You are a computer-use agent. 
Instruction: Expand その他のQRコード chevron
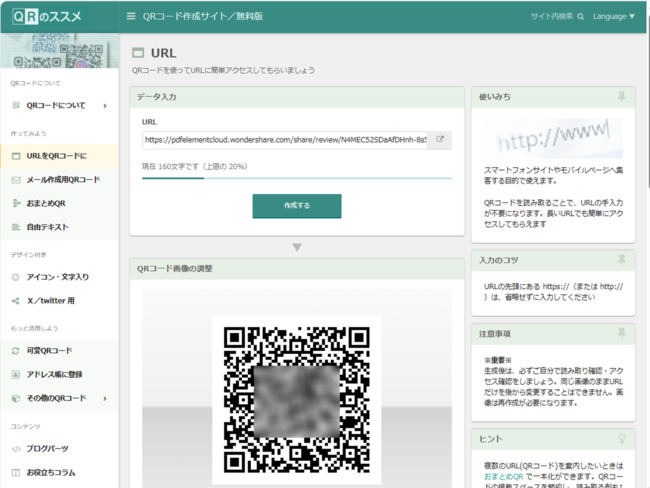(x=105, y=398)
